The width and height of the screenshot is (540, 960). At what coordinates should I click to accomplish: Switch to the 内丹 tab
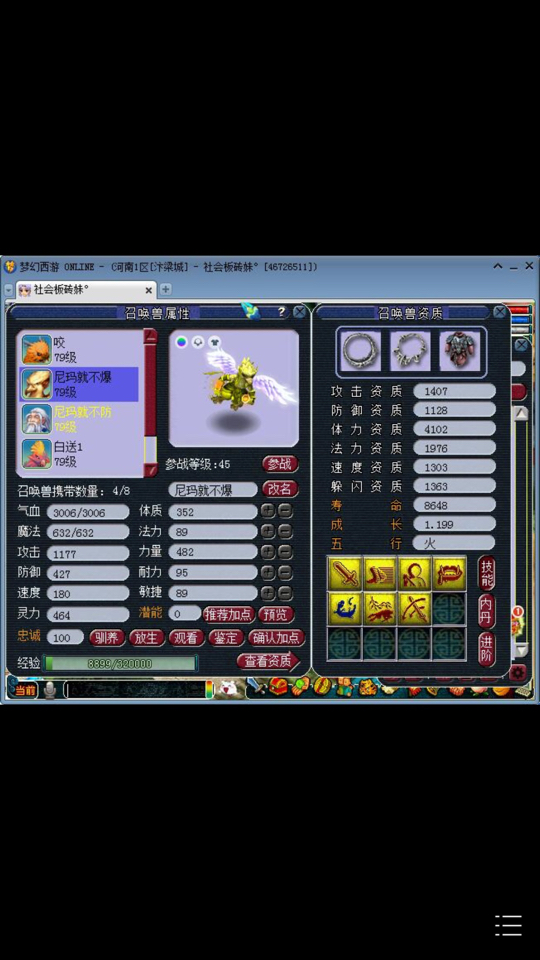tap(487, 610)
